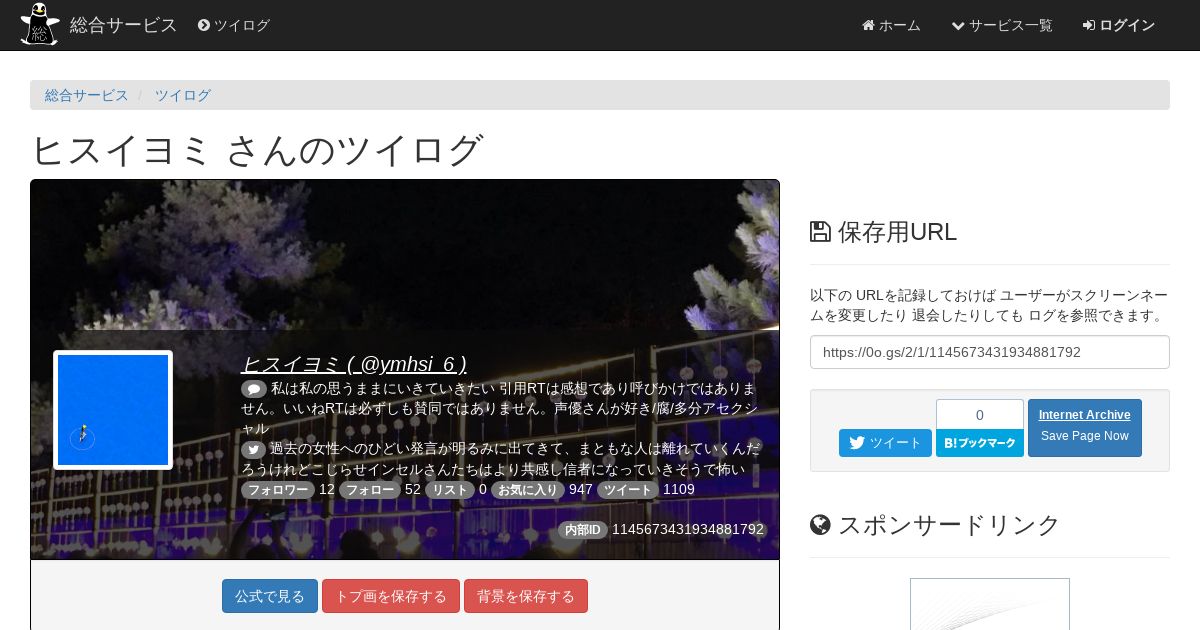Click ログイン in the navbar

pyautogui.click(x=1119, y=25)
